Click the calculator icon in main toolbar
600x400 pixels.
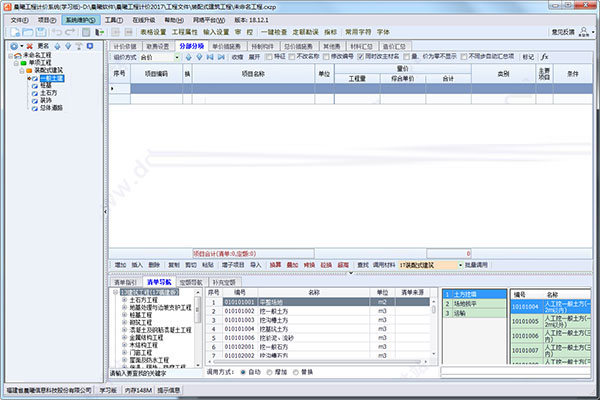[x=86, y=33]
